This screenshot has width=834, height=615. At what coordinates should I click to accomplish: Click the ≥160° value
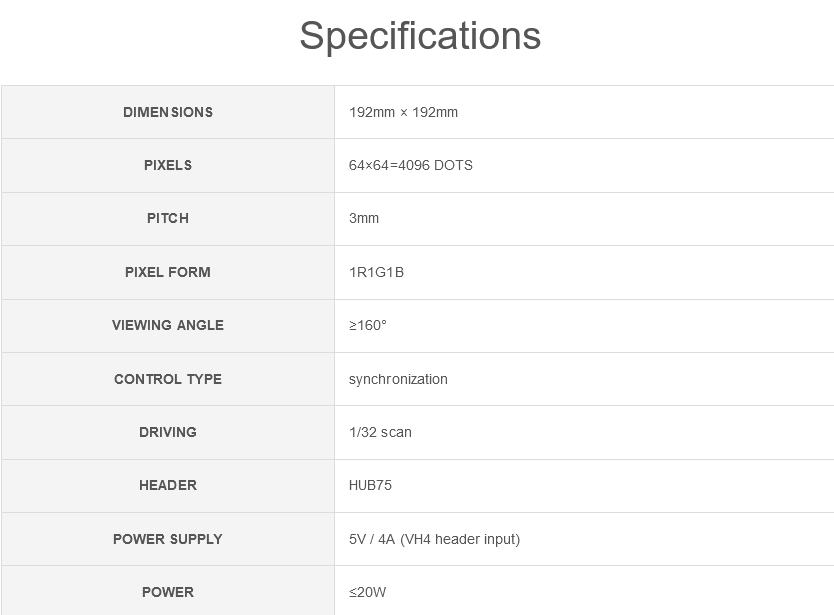pyautogui.click(x=368, y=326)
